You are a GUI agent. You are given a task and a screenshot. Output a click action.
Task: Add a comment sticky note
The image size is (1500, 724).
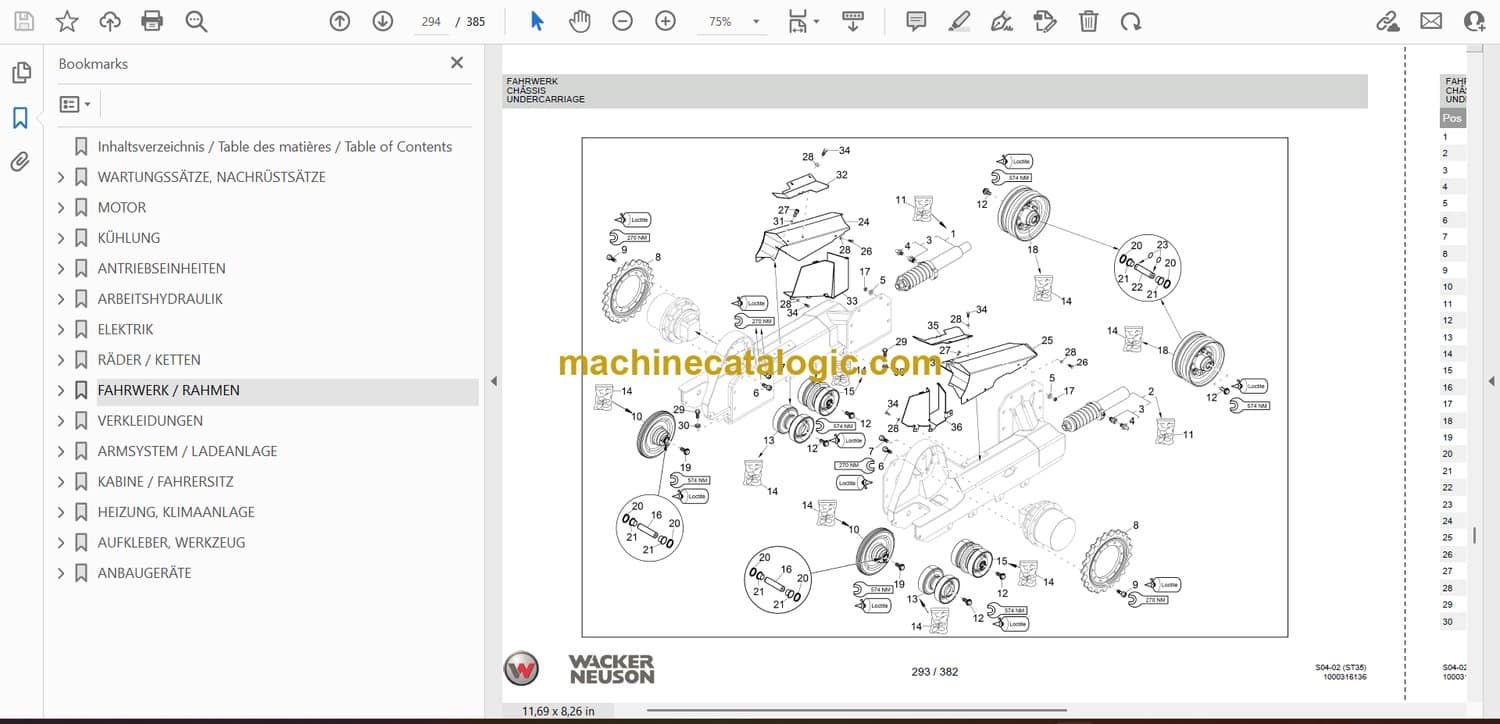click(x=916, y=21)
